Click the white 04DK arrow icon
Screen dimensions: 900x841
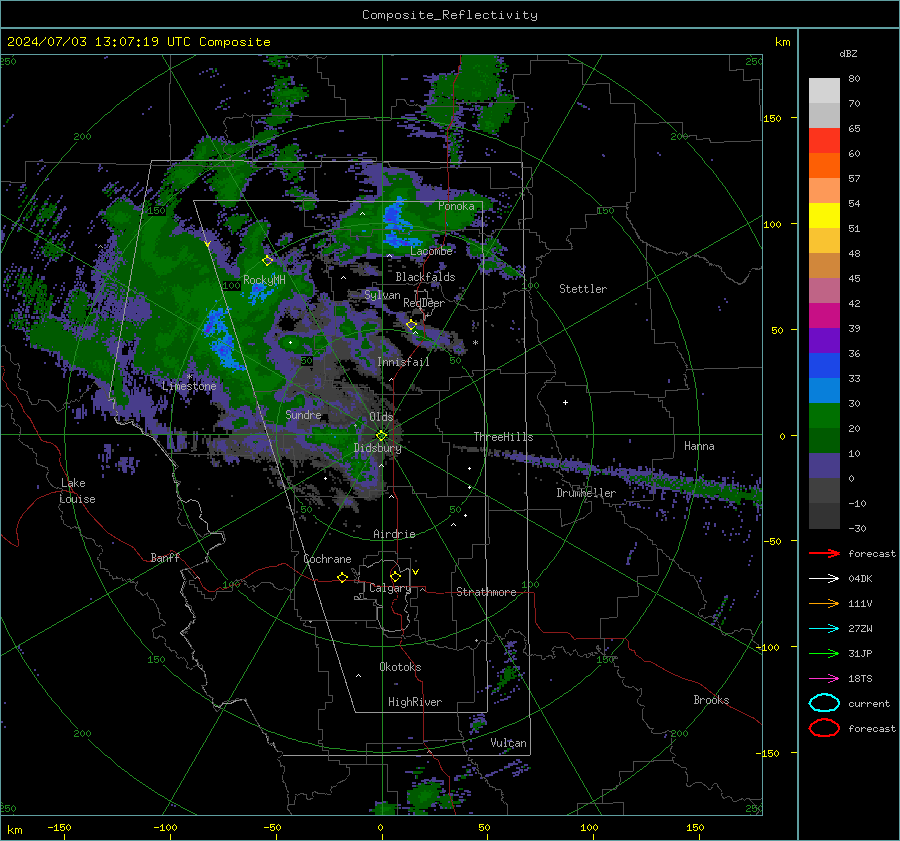[824, 579]
